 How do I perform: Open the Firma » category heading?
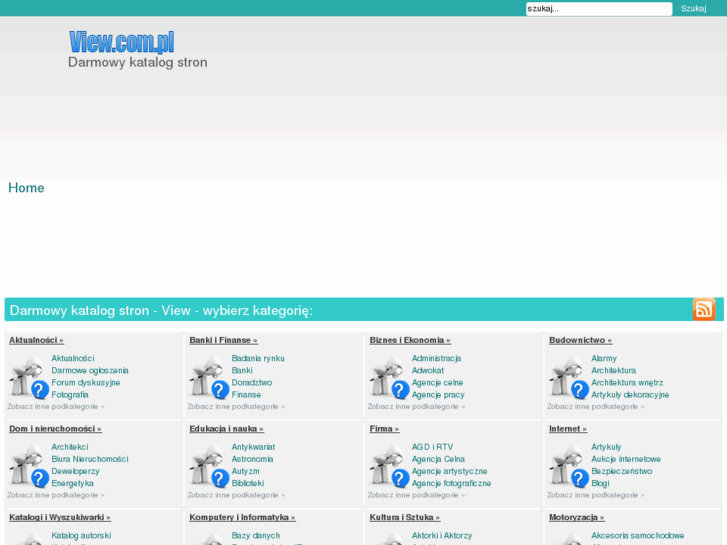point(384,429)
